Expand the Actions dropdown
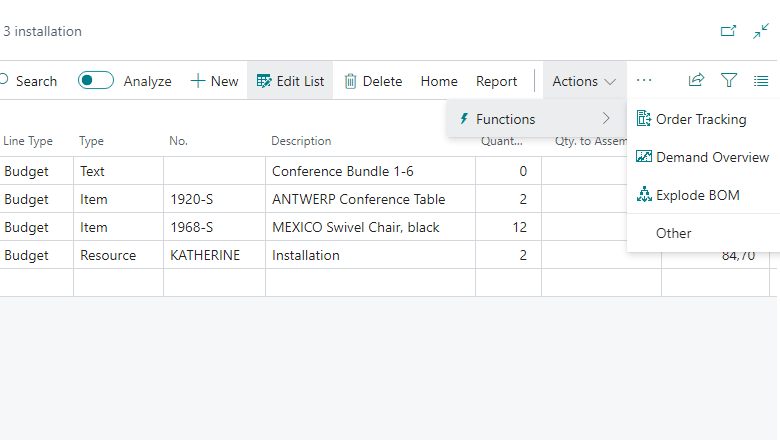This screenshot has width=780, height=440. pyautogui.click(x=584, y=81)
